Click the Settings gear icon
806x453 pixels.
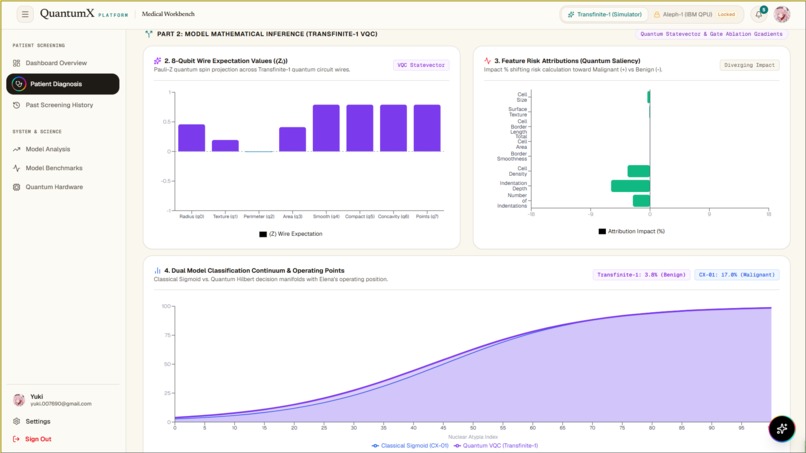click(x=16, y=421)
